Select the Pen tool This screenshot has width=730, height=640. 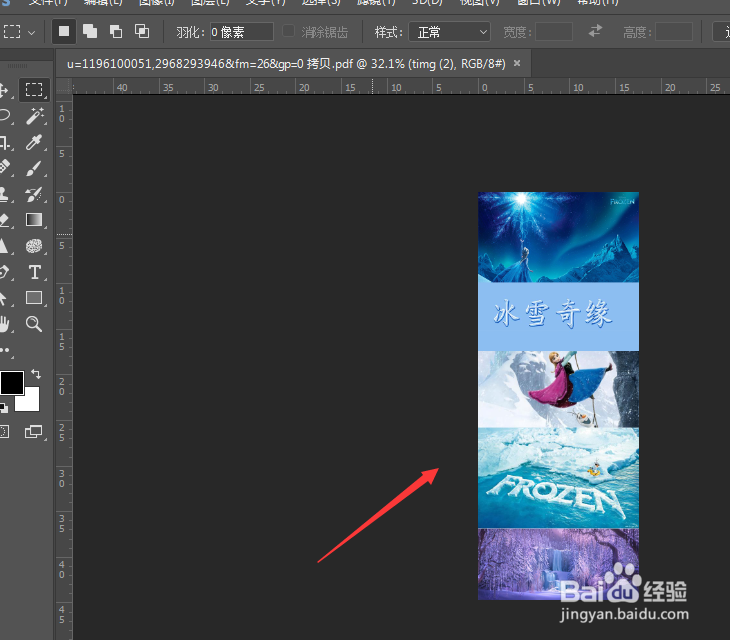(4, 272)
